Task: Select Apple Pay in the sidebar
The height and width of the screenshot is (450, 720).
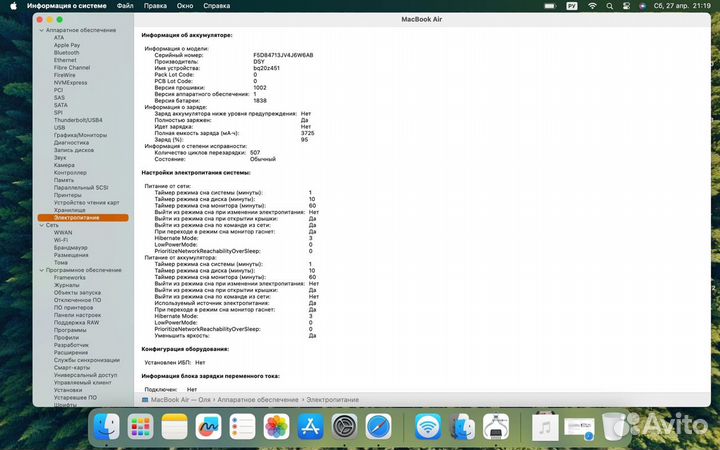Action: (x=67, y=45)
